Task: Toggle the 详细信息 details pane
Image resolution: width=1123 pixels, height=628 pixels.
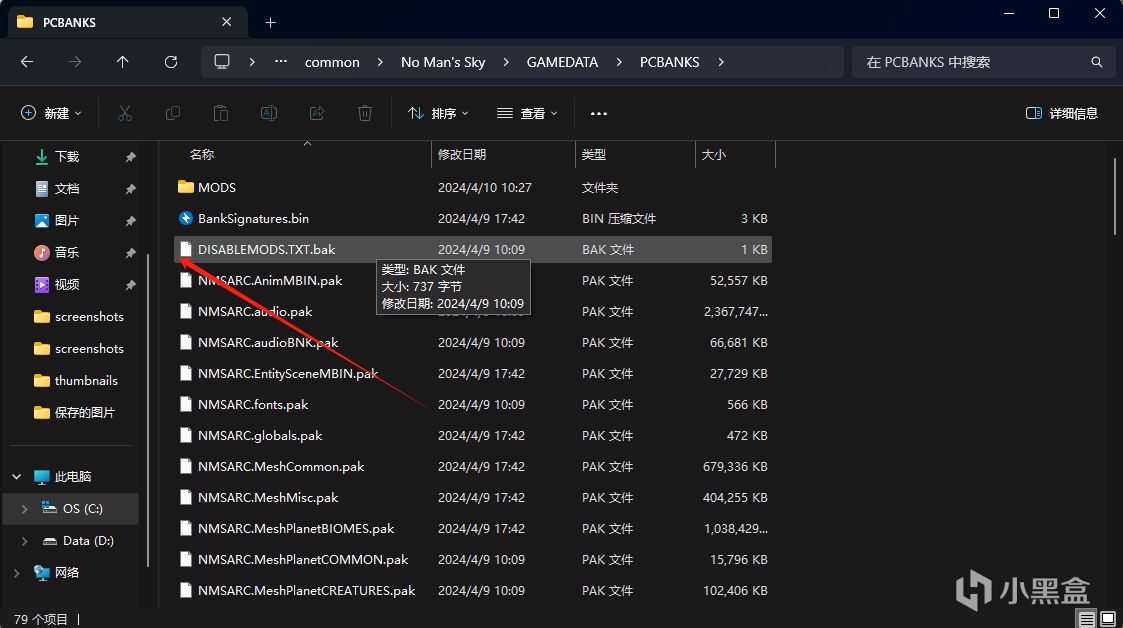Action: click(x=1061, y=113)
